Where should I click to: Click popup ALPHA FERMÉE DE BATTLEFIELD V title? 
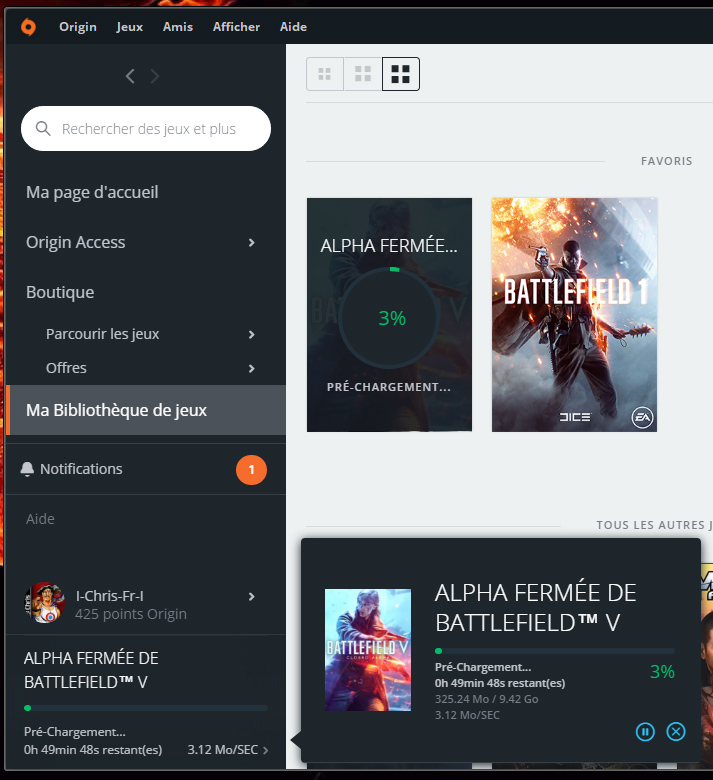(x=535, y=607)
